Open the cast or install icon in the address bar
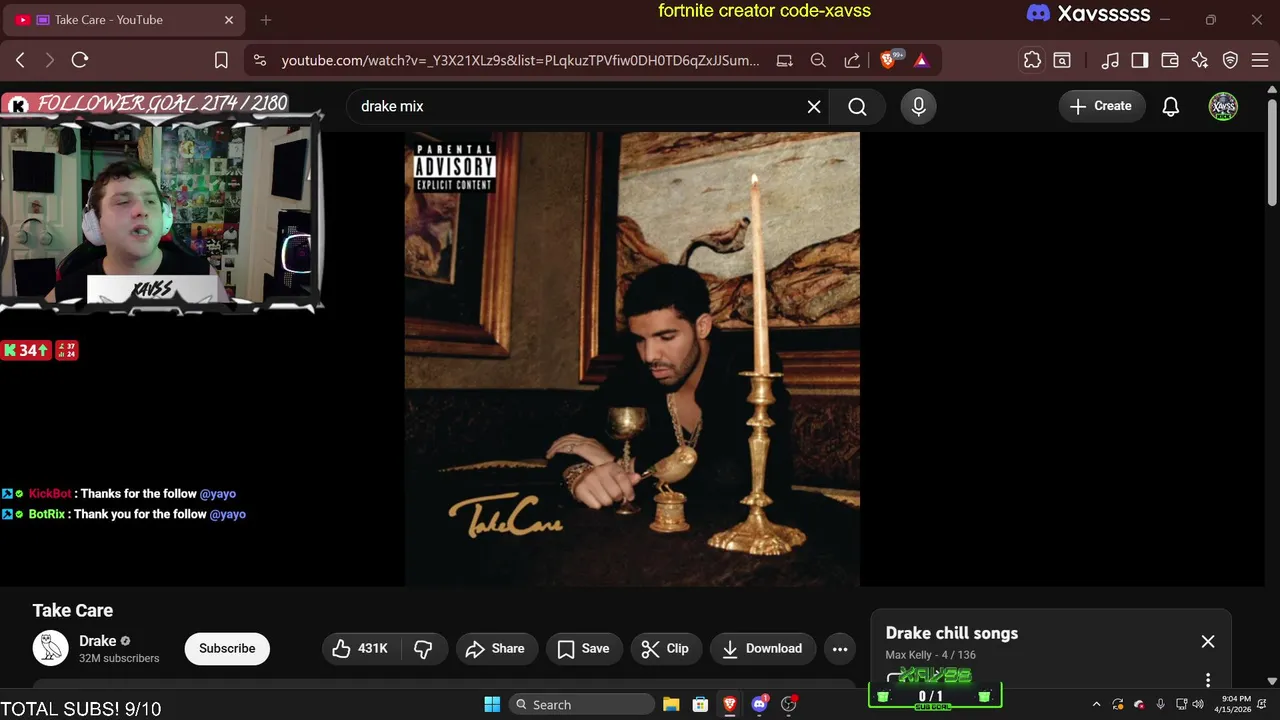This screenshot has width=1280, height=720. 785,60
